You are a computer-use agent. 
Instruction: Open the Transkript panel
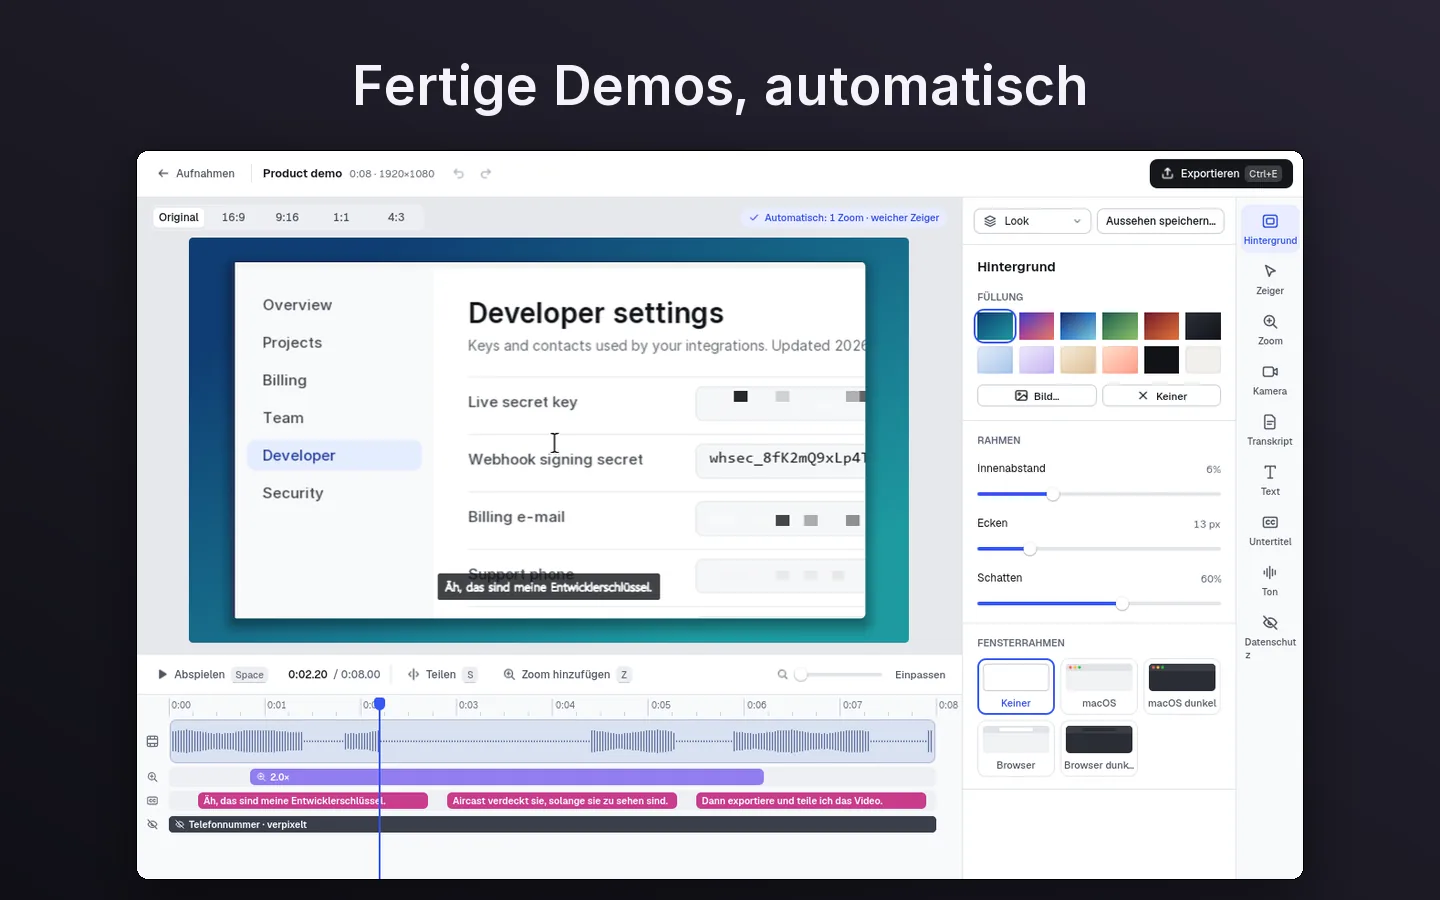coord(1270,429)
